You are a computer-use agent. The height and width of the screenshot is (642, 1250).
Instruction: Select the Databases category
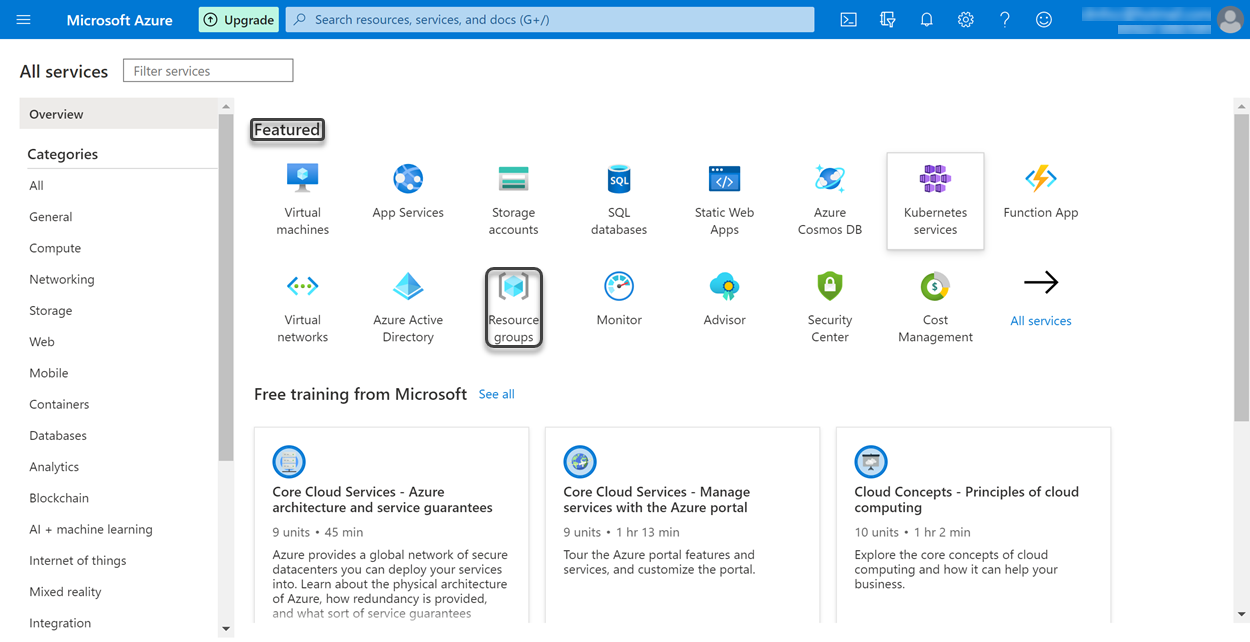click(58, 435)
